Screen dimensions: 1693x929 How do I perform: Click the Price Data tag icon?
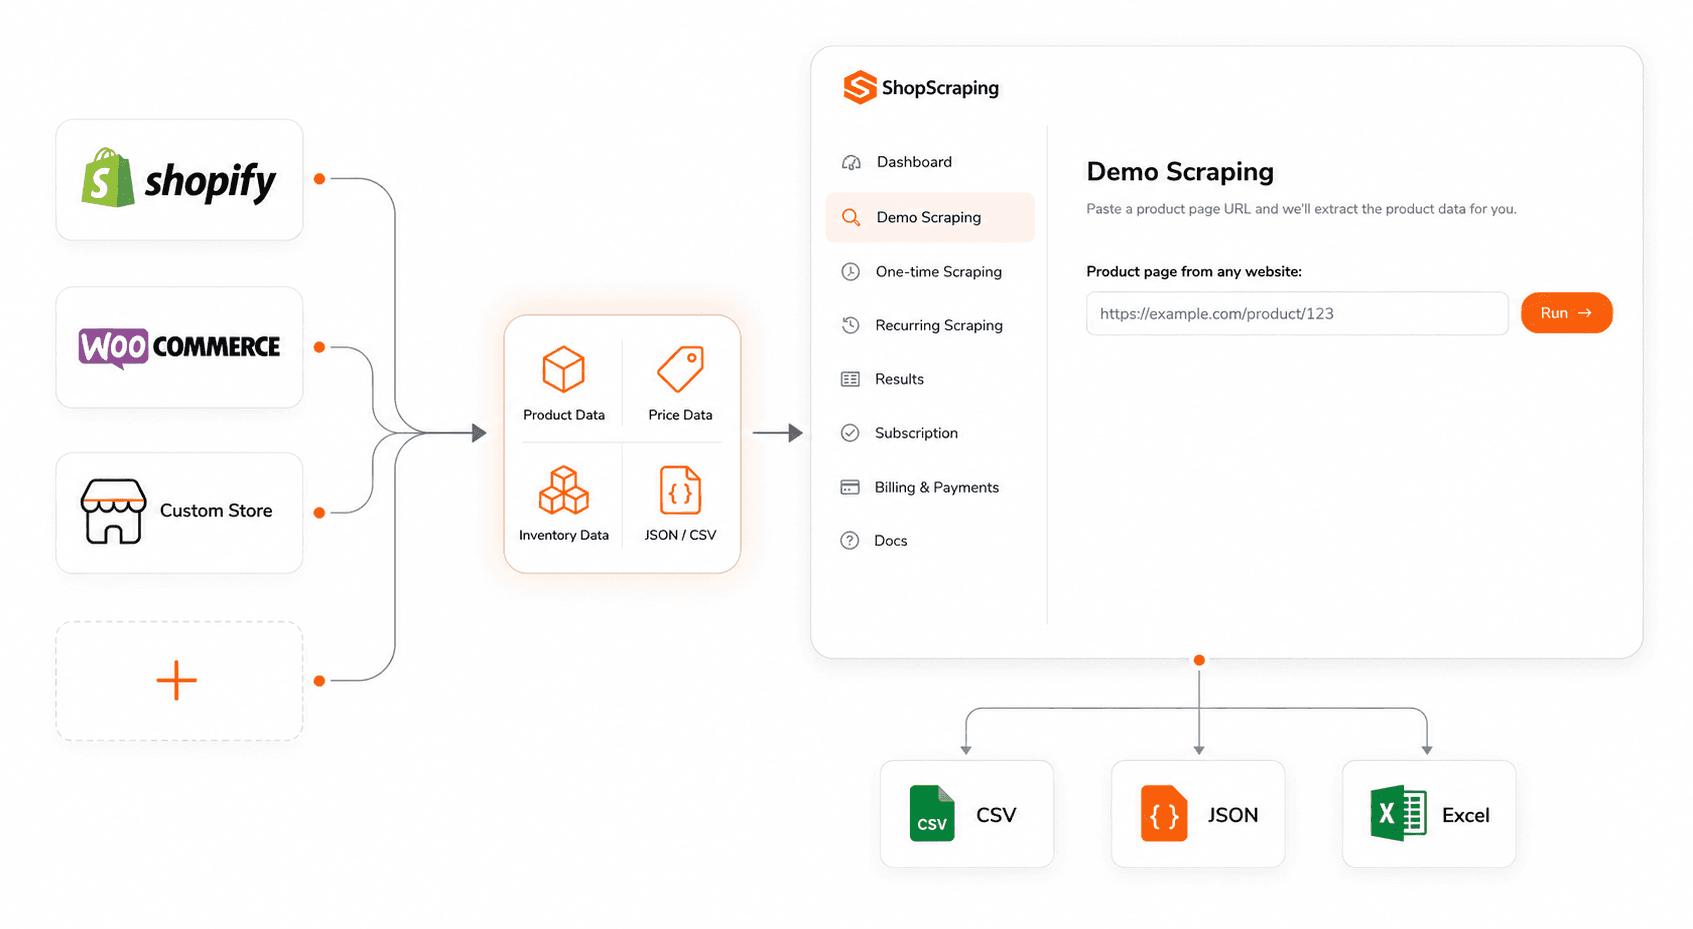coord(680,369)
